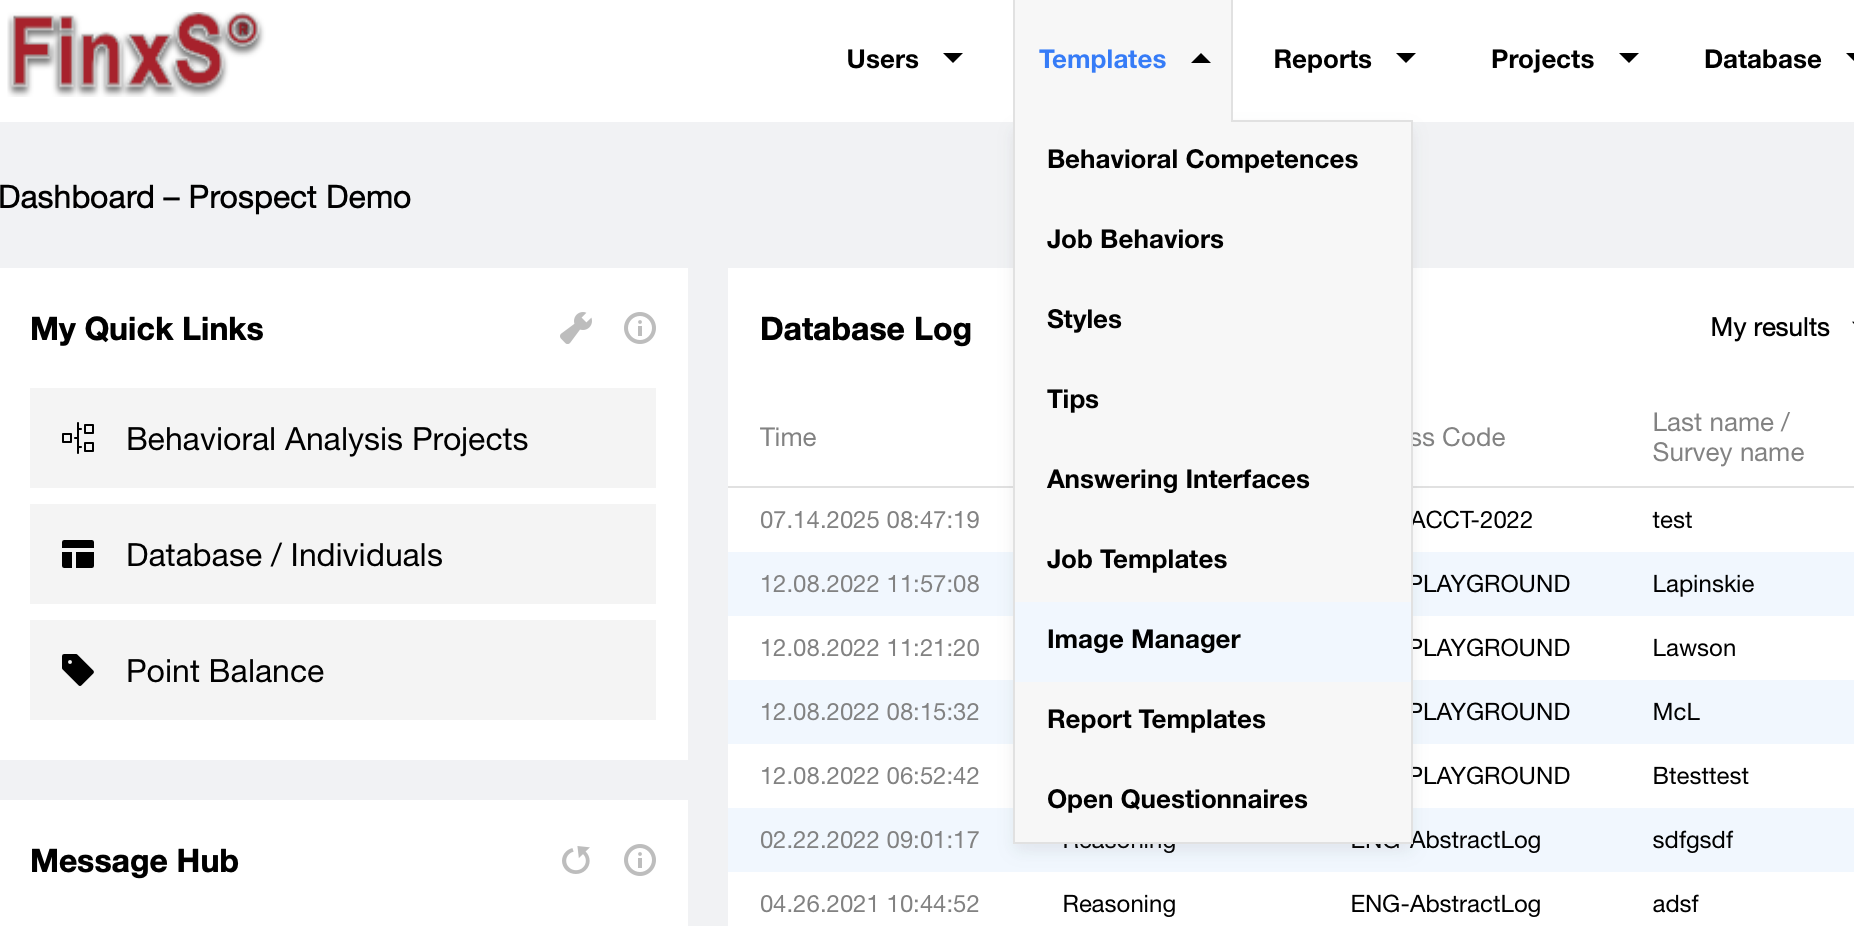Select the Point Balance tag icon
Image resolution: width=1854 pixels, height=926 pixels.
(x=79, y=670)
